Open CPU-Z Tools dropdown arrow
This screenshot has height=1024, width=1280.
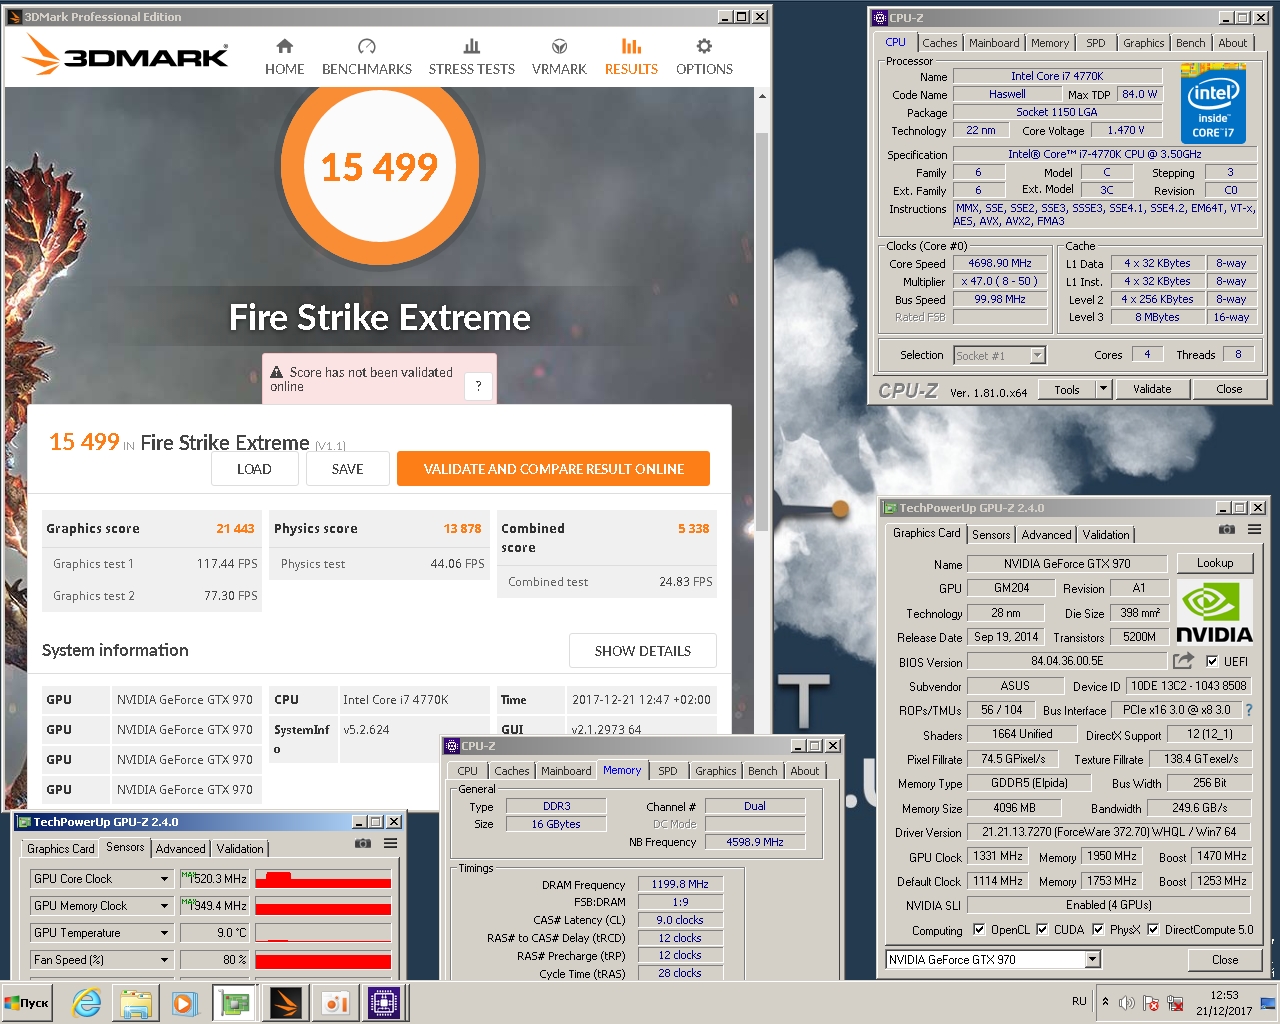pyautogui.click(x=1103, y=389)
